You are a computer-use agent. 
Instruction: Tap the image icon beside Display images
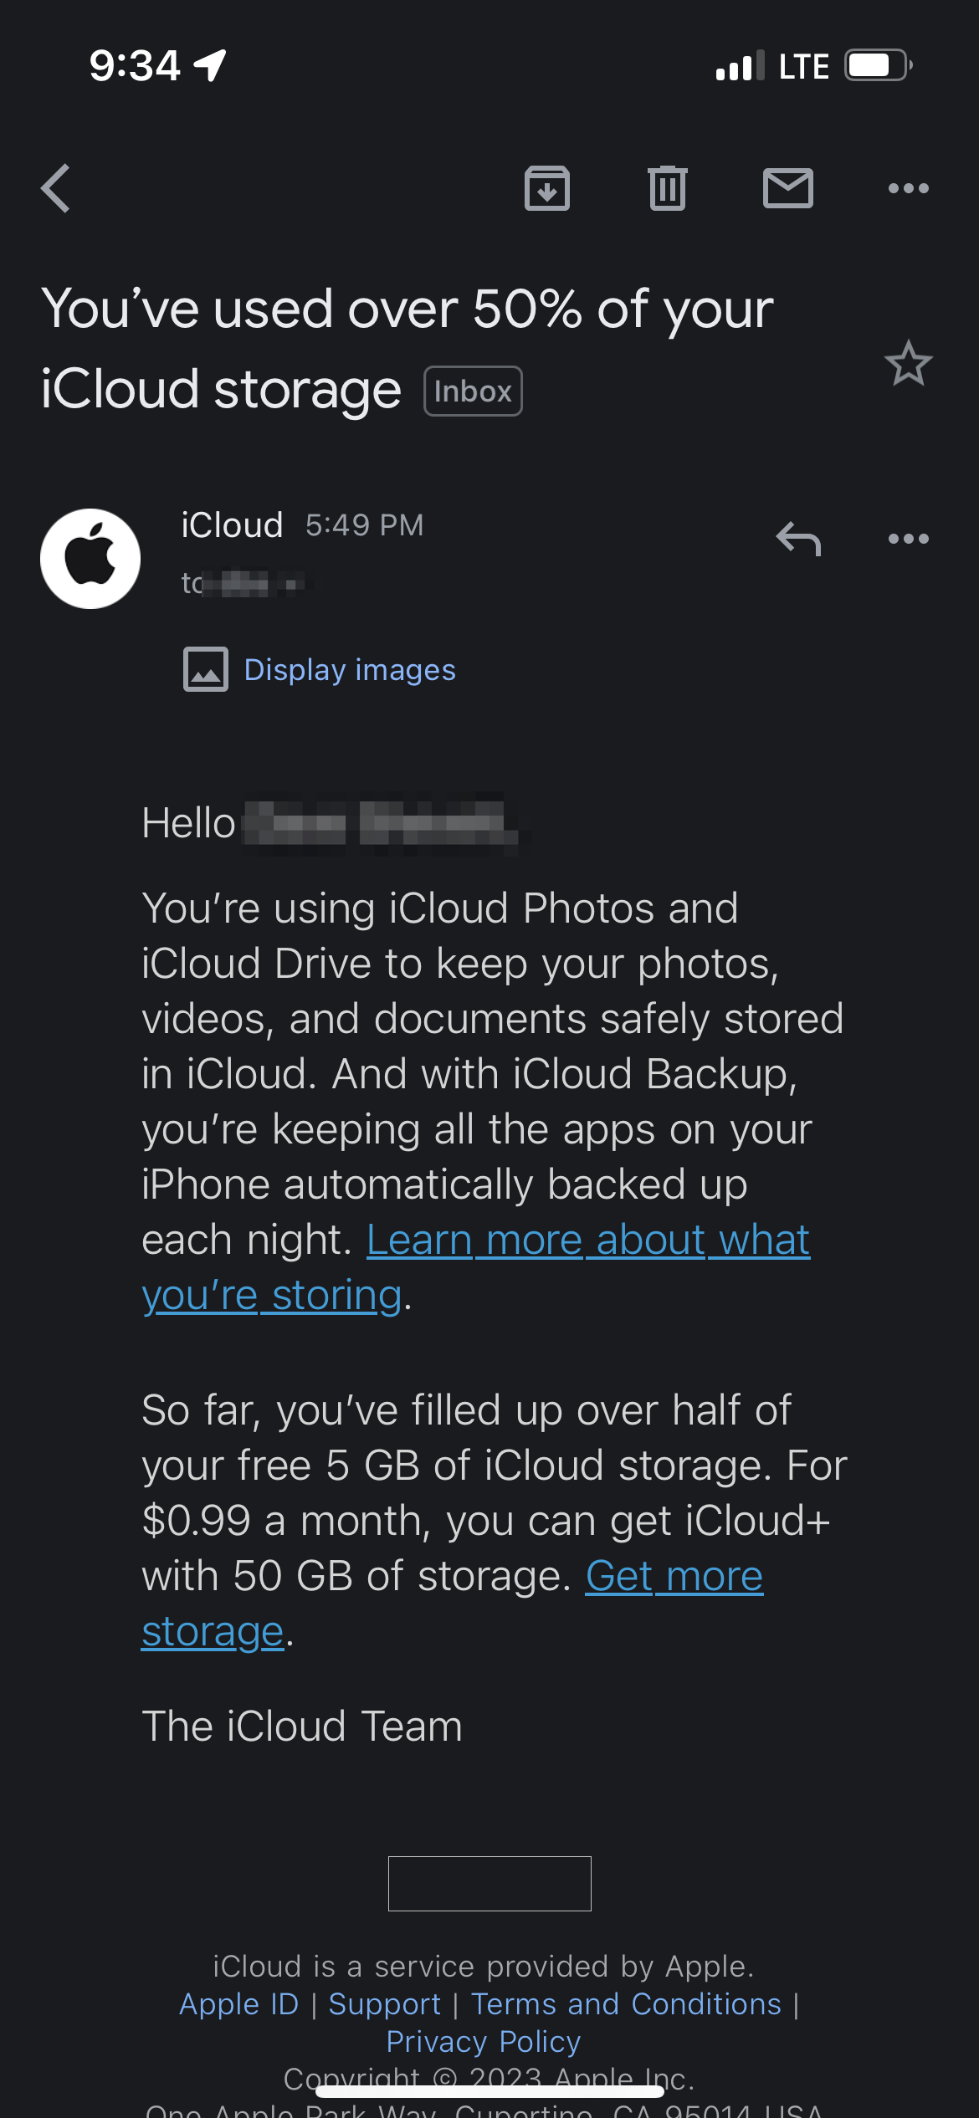pyautogui.click(x=205, y=669)
